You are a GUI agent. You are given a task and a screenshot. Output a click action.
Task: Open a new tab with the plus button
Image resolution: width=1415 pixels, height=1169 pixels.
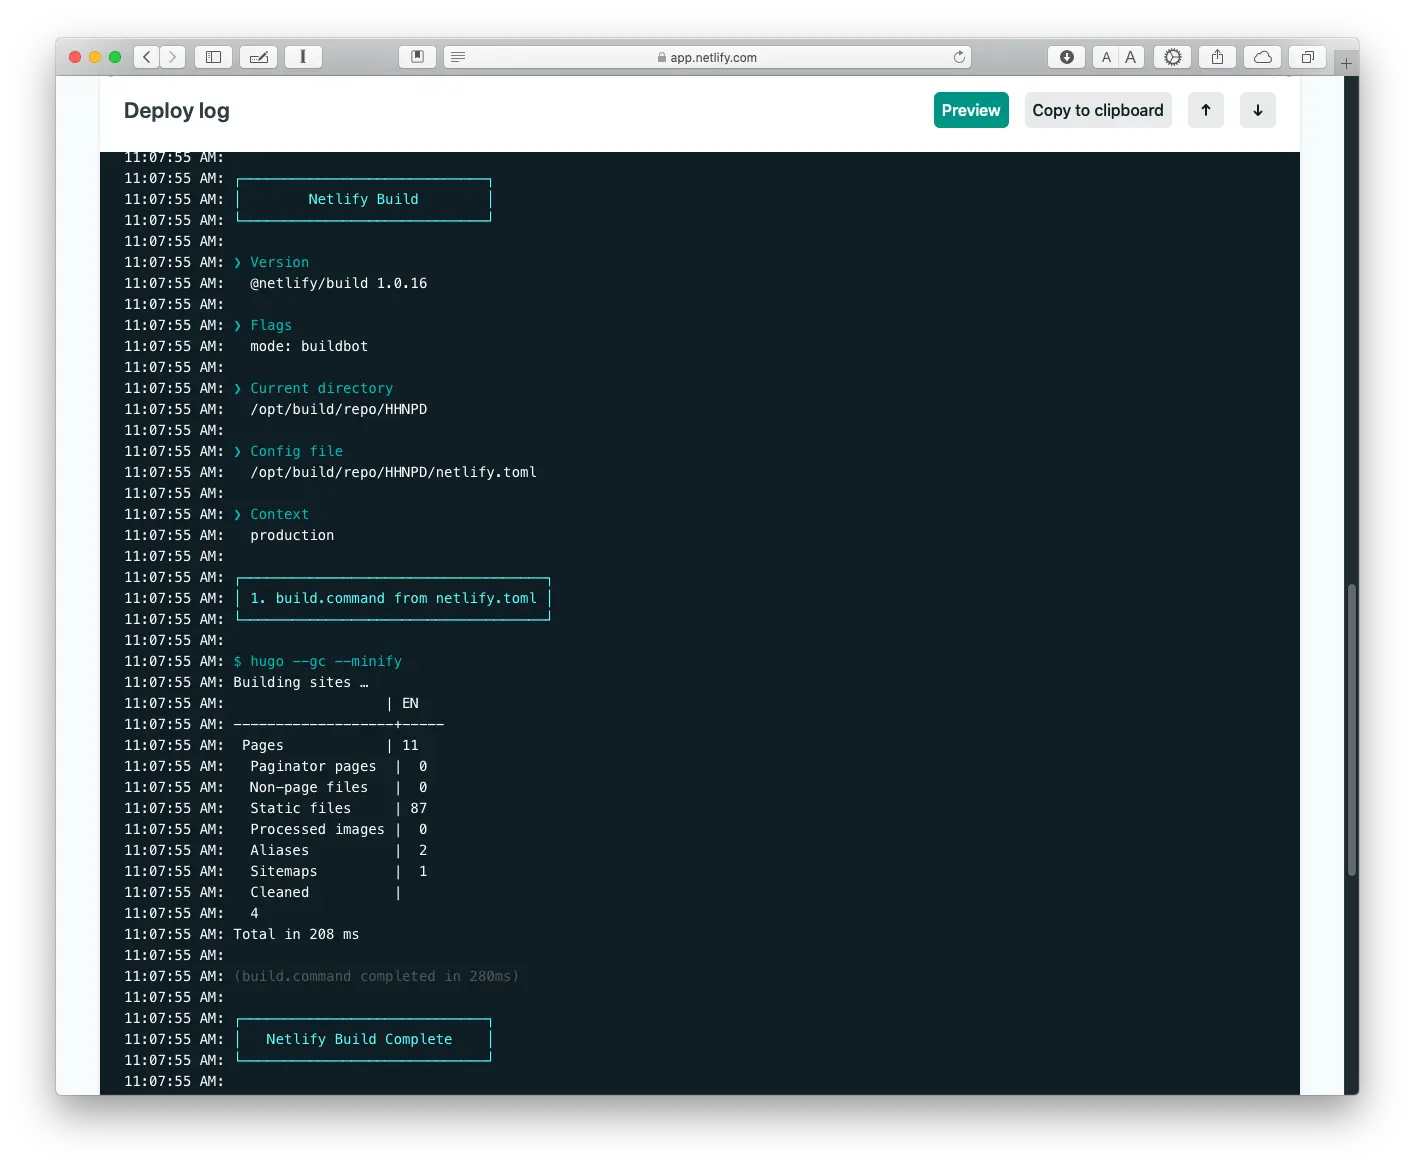click(x=1346, y=63)
